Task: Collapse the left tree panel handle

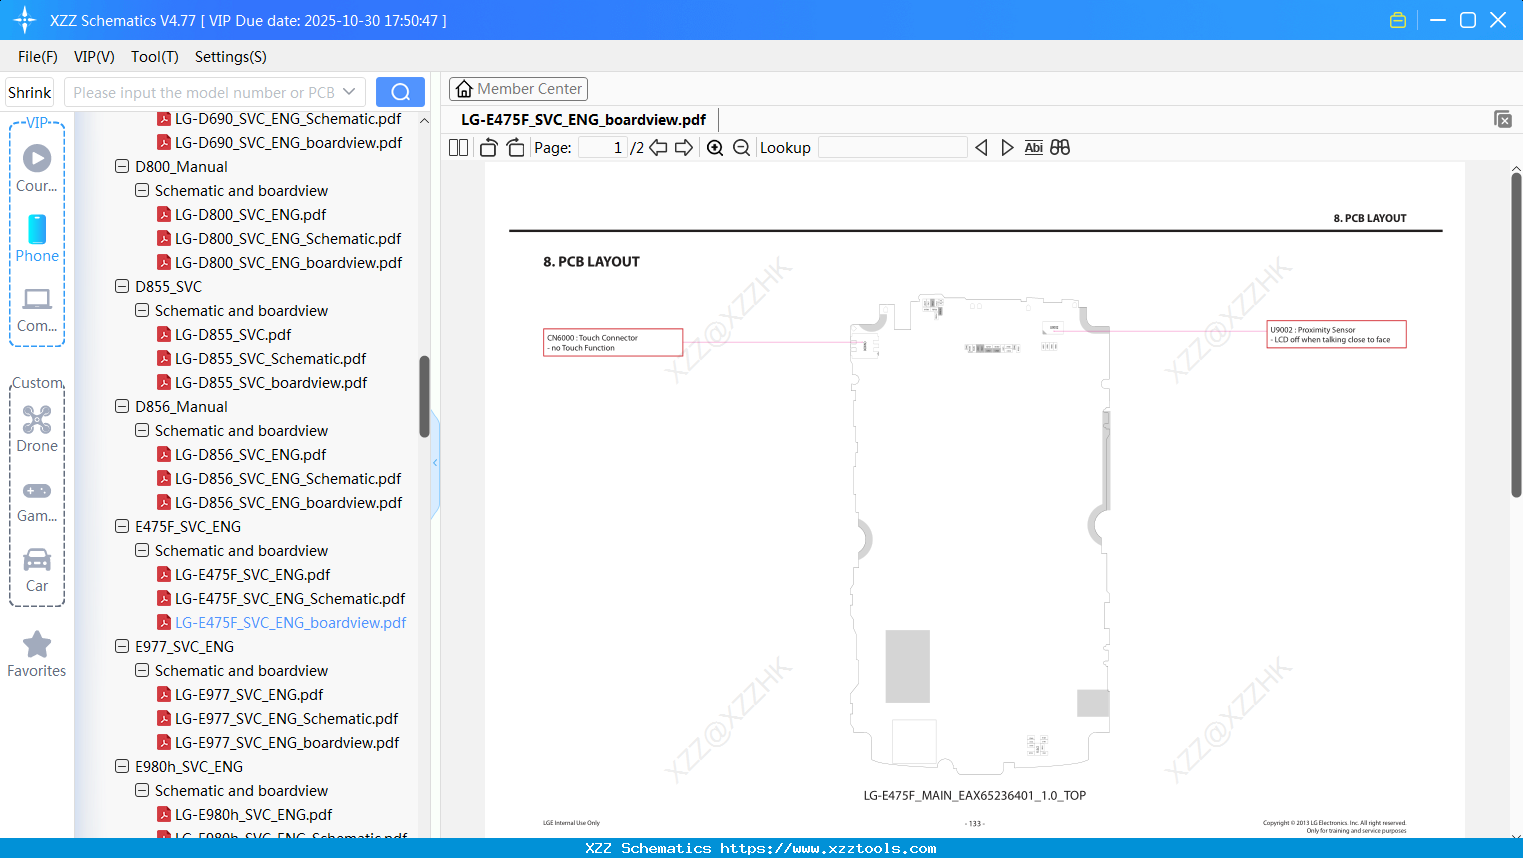Action: [x=435, y=463]
